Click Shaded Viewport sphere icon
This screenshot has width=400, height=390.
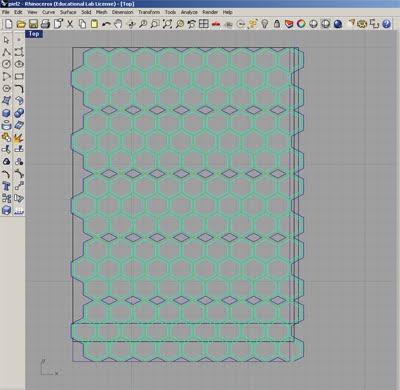click(313, 24)
